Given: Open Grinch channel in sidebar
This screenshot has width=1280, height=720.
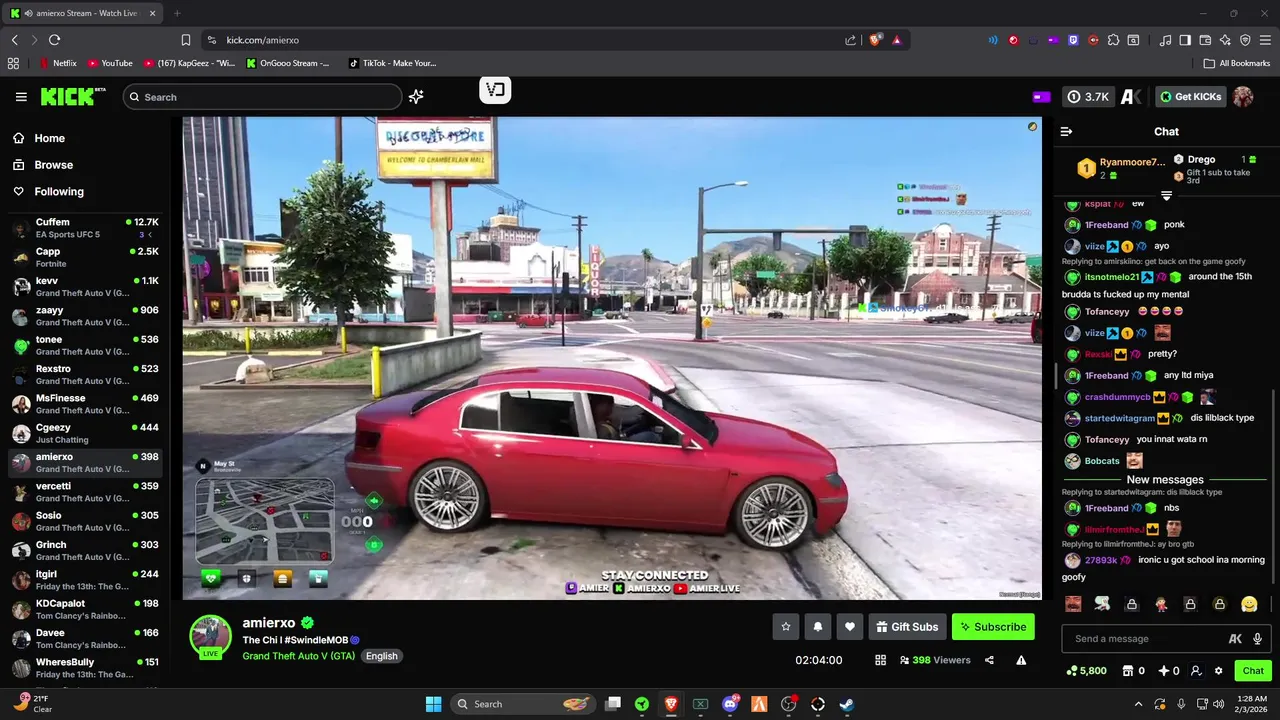Looking at the screenshot, I should coord(85,551).
